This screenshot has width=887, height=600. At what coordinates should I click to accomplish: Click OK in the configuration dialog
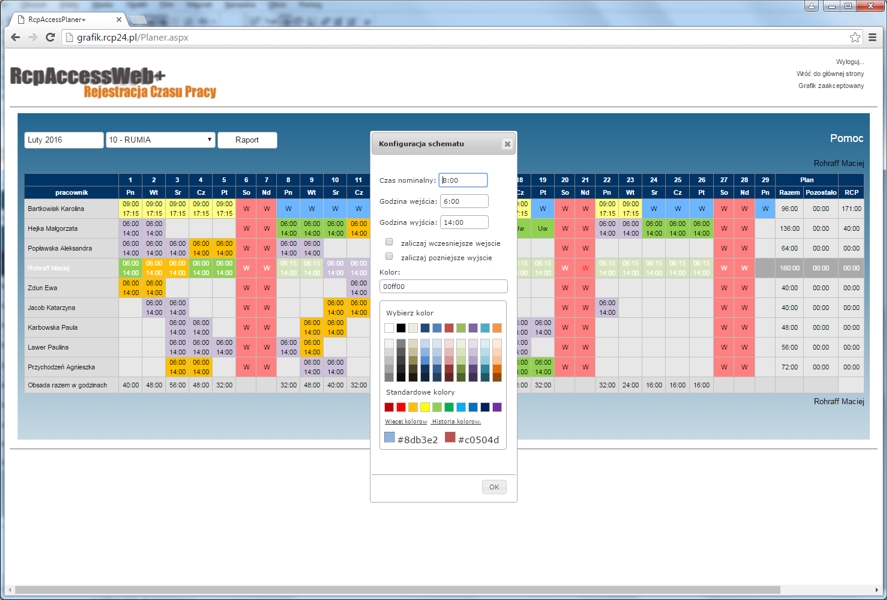pyautogui.click(x=493, y=487)
